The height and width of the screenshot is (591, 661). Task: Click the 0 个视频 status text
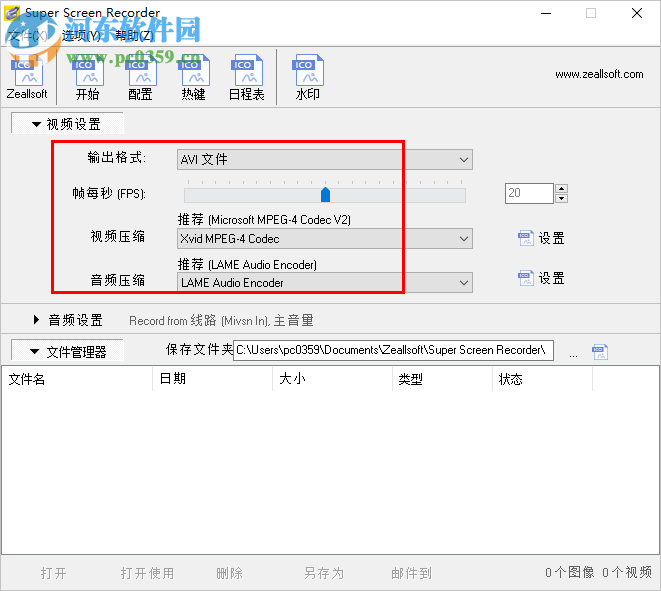click(627, 572)
